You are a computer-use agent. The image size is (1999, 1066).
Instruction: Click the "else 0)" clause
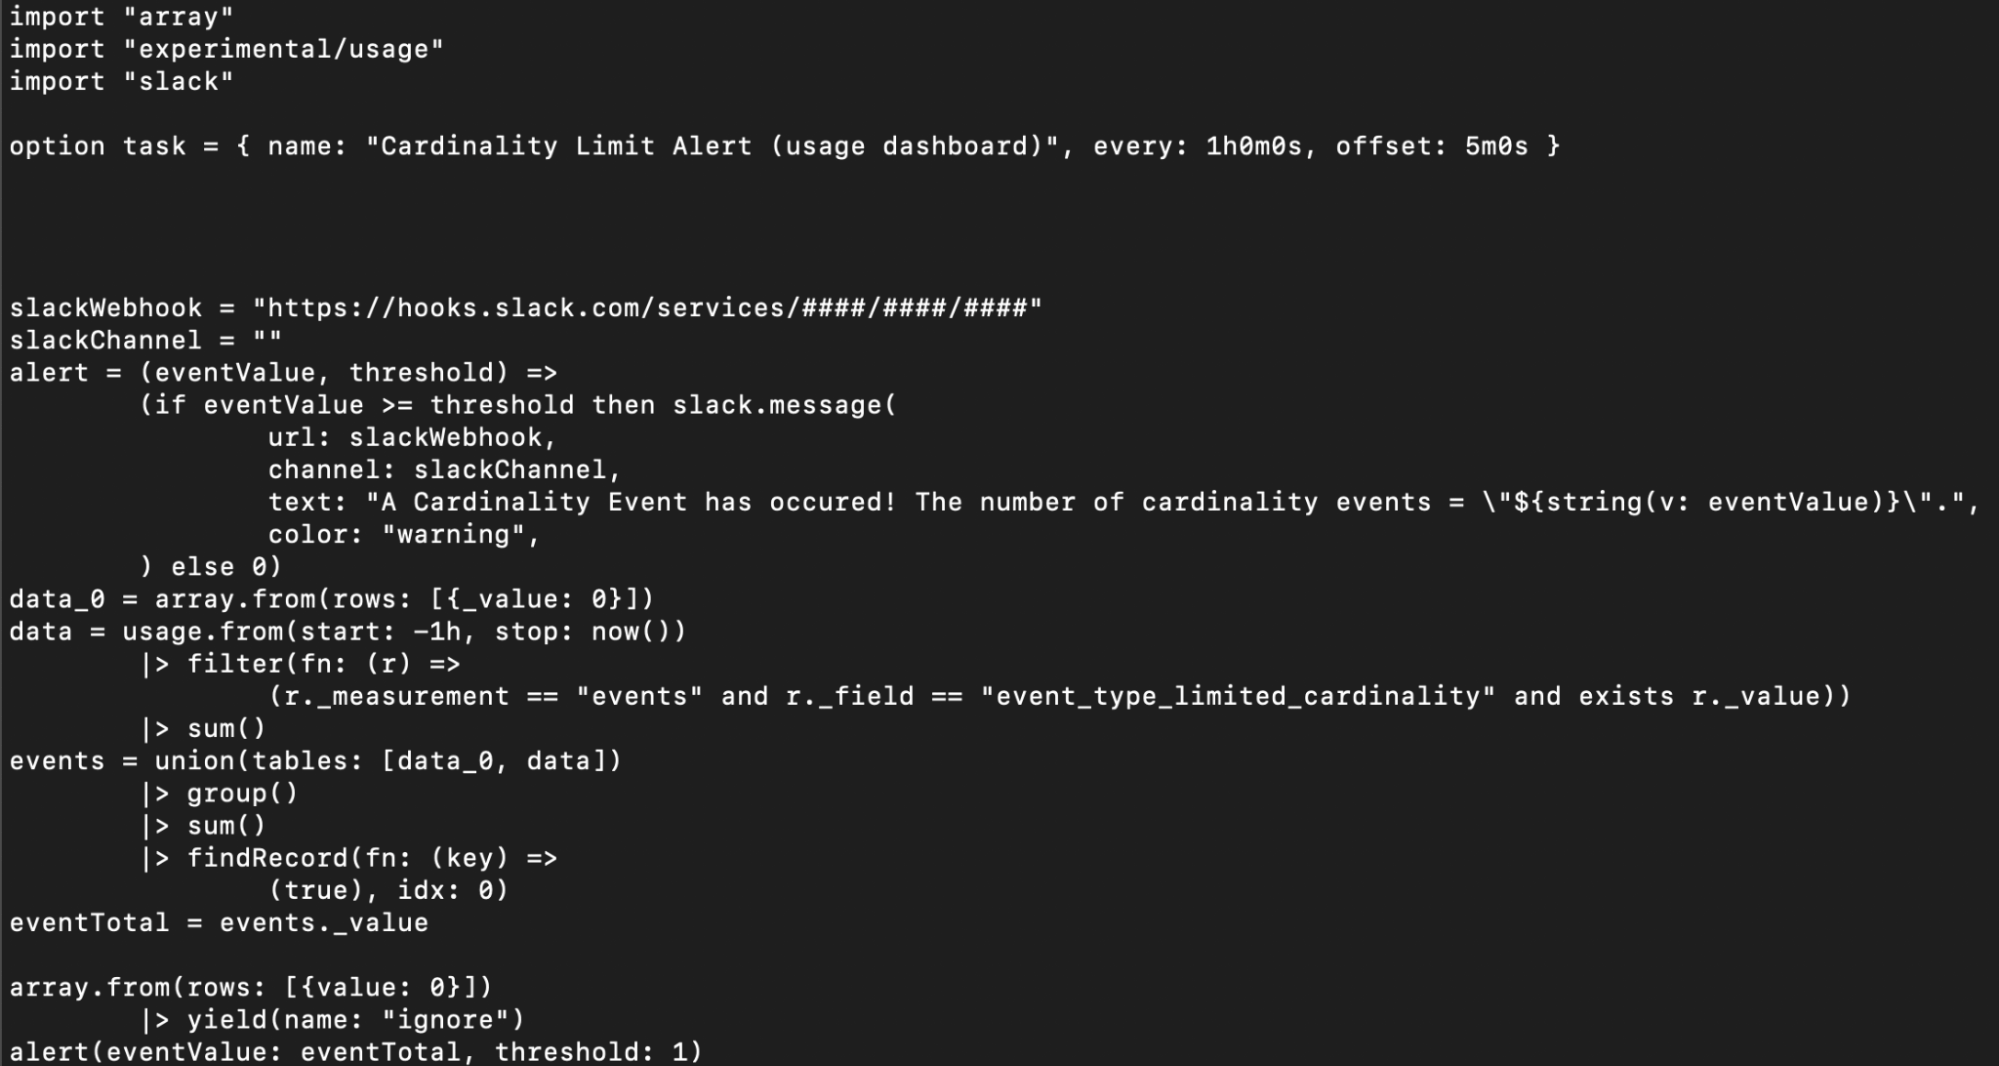pos(225,567)
